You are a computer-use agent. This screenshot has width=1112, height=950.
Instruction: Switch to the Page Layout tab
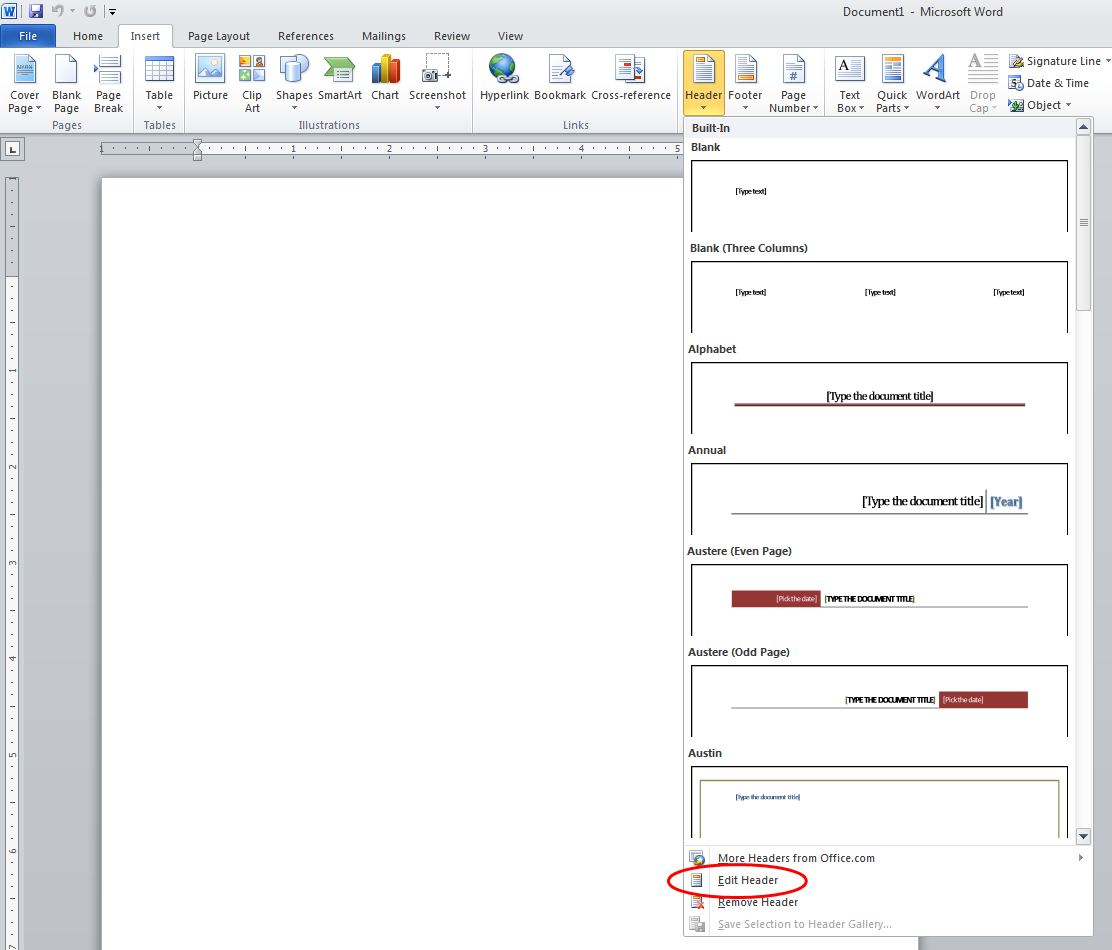pos(218,35)
